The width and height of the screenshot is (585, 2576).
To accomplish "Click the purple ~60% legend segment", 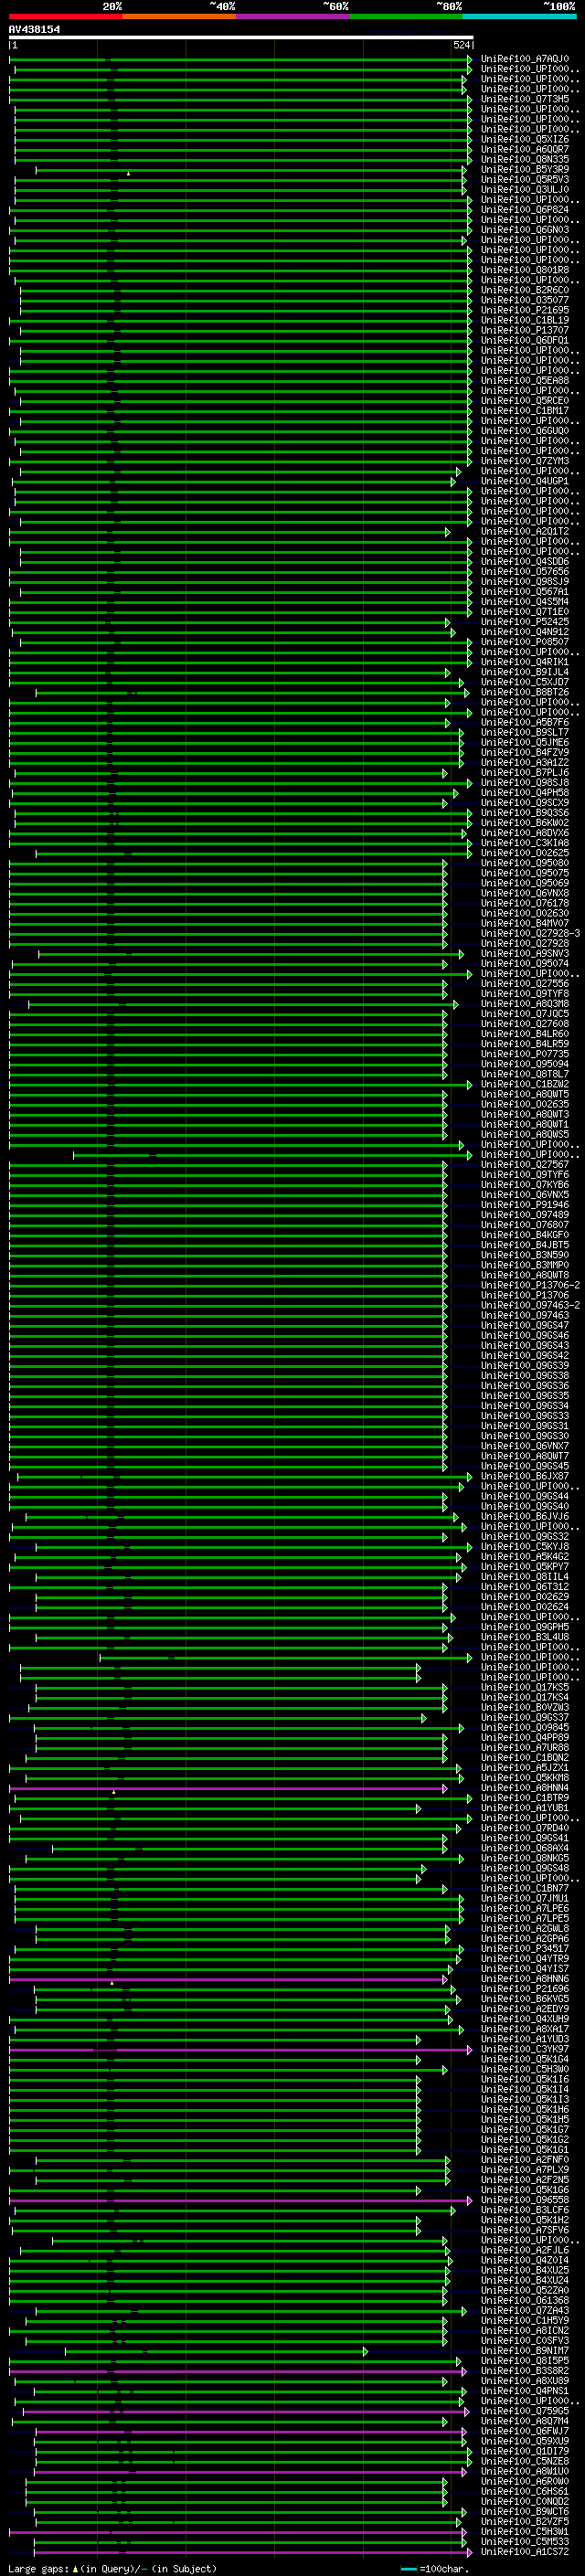I will pyautogui.click(x=293, y=16).
